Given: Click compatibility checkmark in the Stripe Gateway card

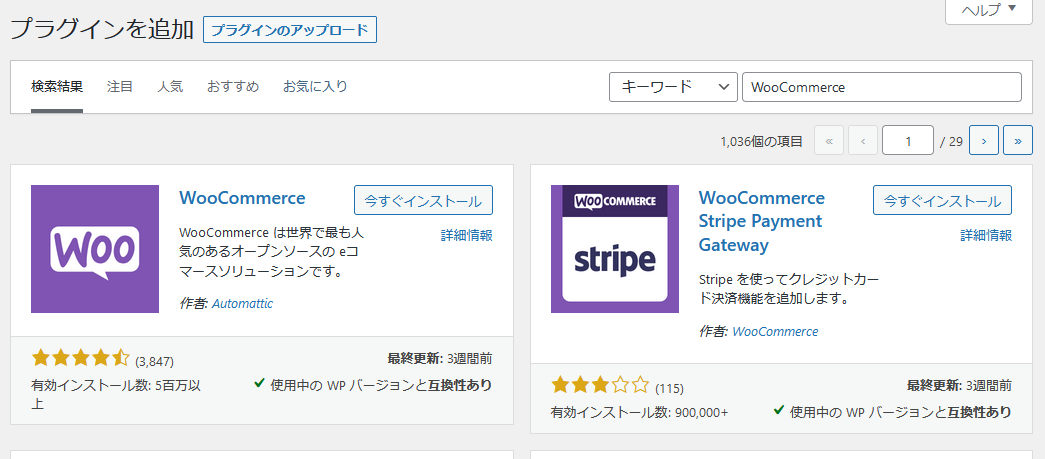Looking at the screenshot, I should (778, 410).
